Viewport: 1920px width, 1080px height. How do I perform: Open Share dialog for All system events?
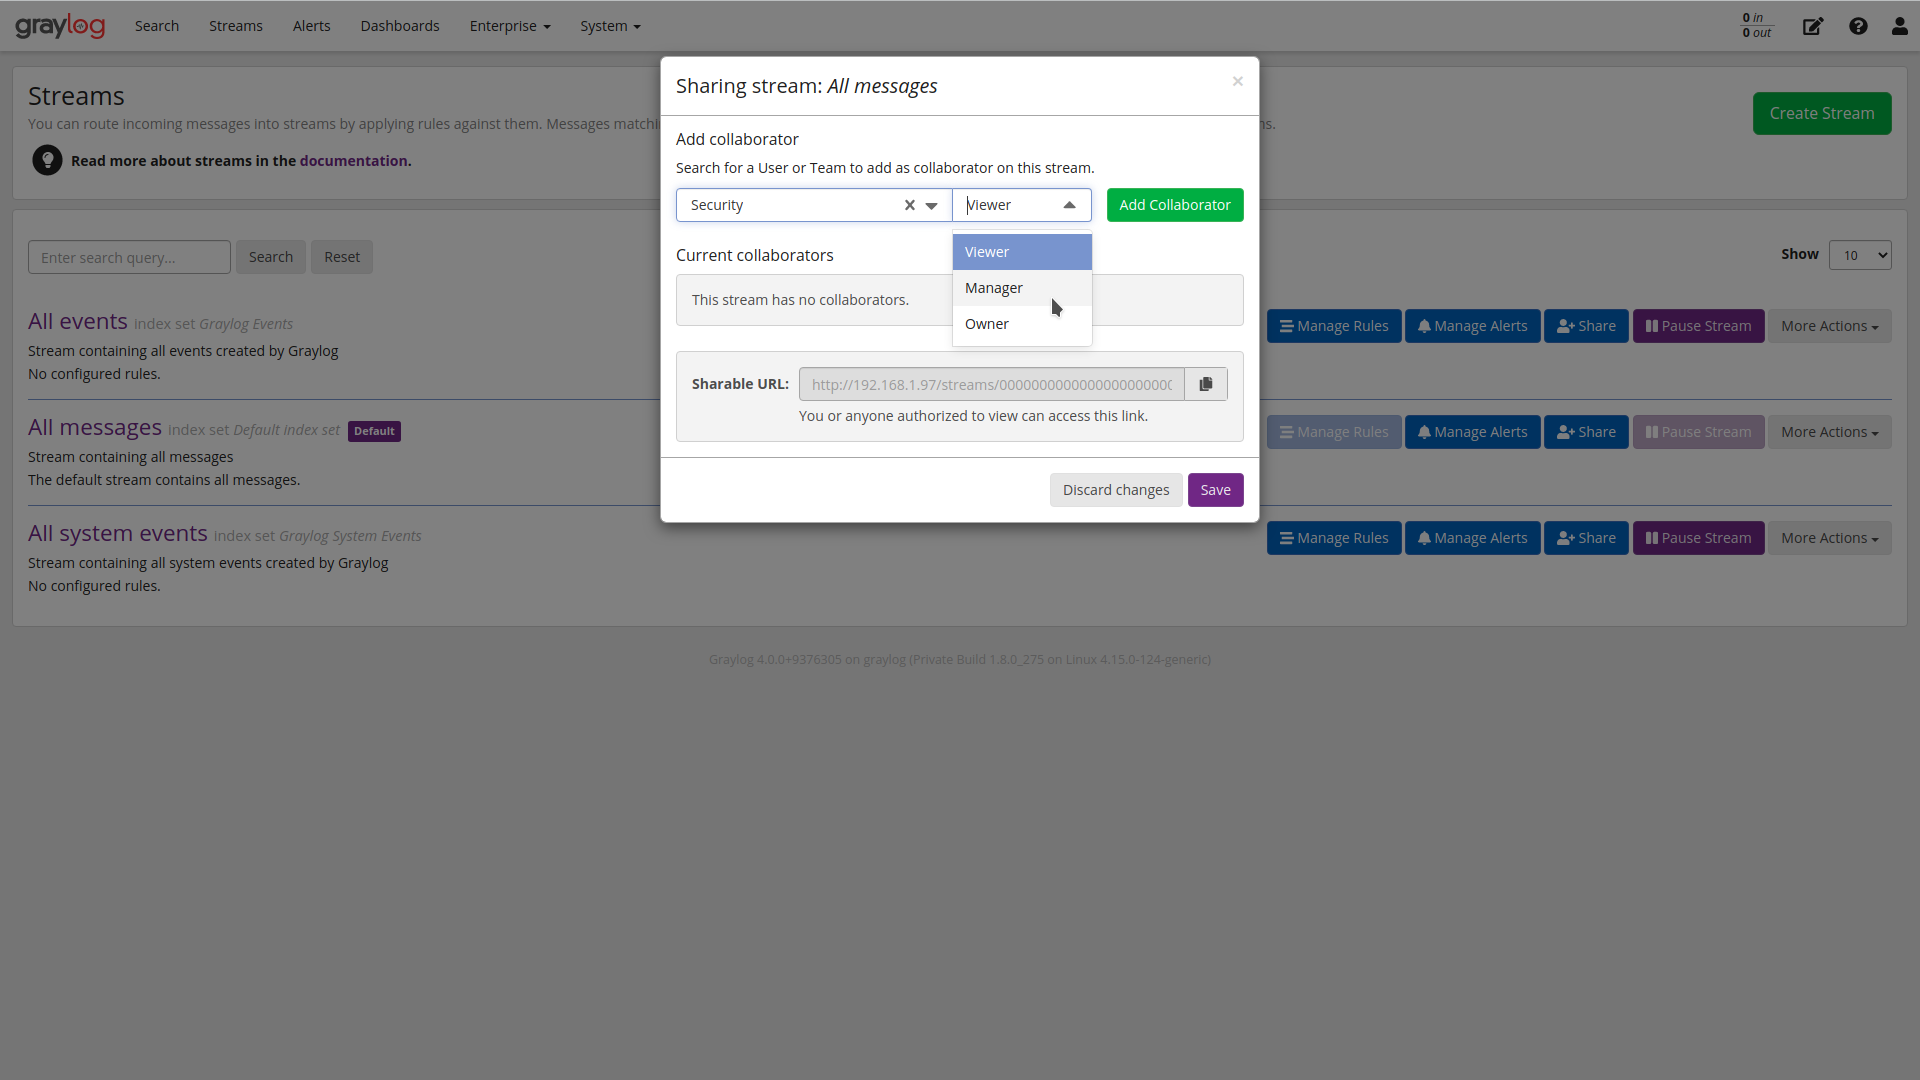click(1586, 537)
